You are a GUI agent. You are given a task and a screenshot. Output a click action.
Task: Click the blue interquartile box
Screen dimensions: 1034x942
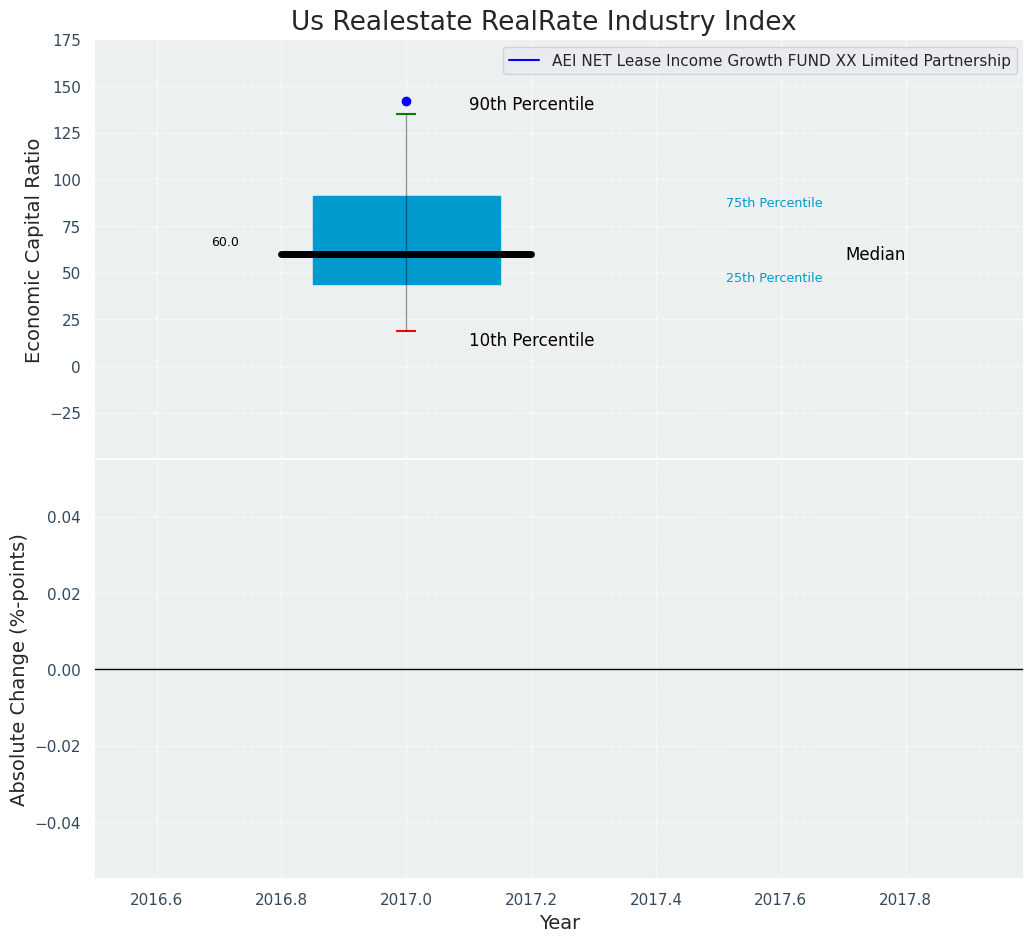tap(360, 220)
